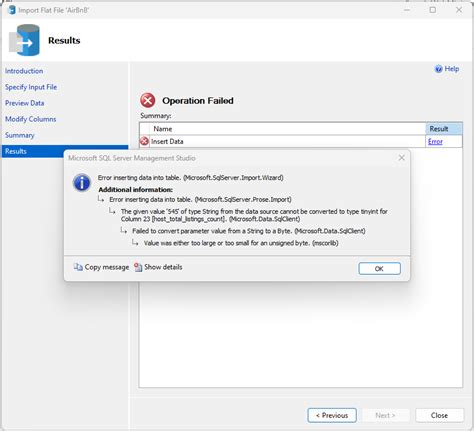The height and width of the screenshot is (431, 474).
Task: Click the 'Value was either too large' message
Action: click(x=241, y=243)
